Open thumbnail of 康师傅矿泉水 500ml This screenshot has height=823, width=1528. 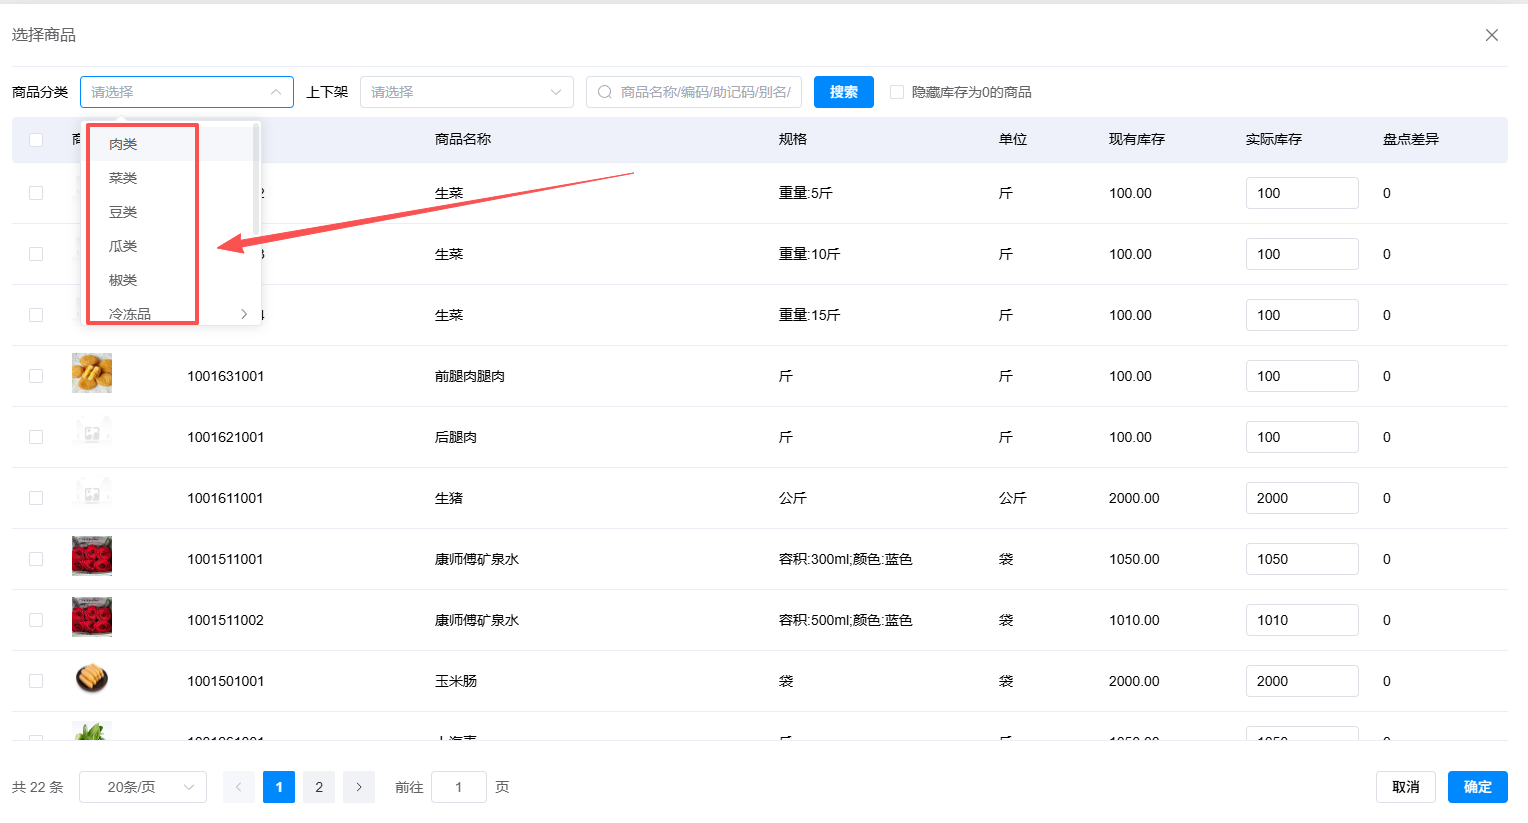(x=92, y=617)
